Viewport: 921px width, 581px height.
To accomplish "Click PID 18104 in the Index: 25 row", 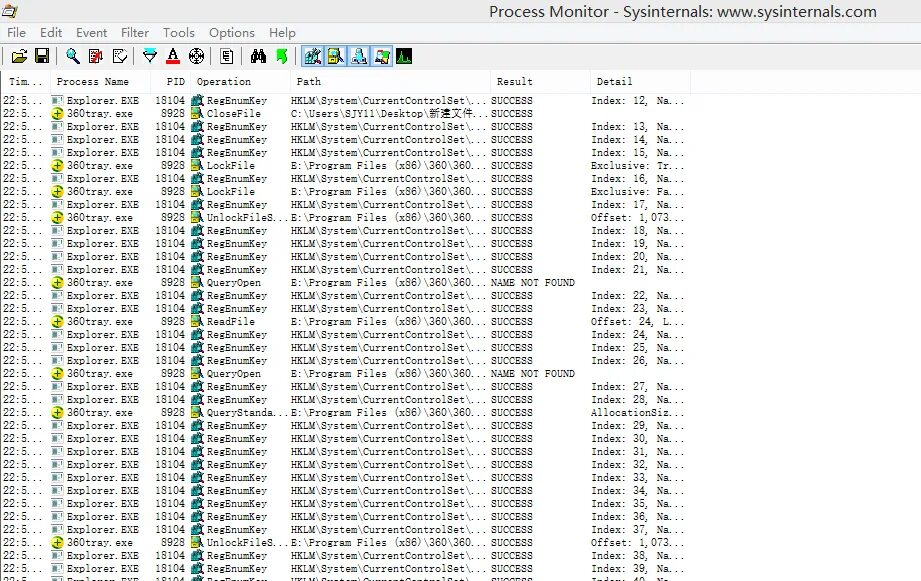I will (170, 348).
